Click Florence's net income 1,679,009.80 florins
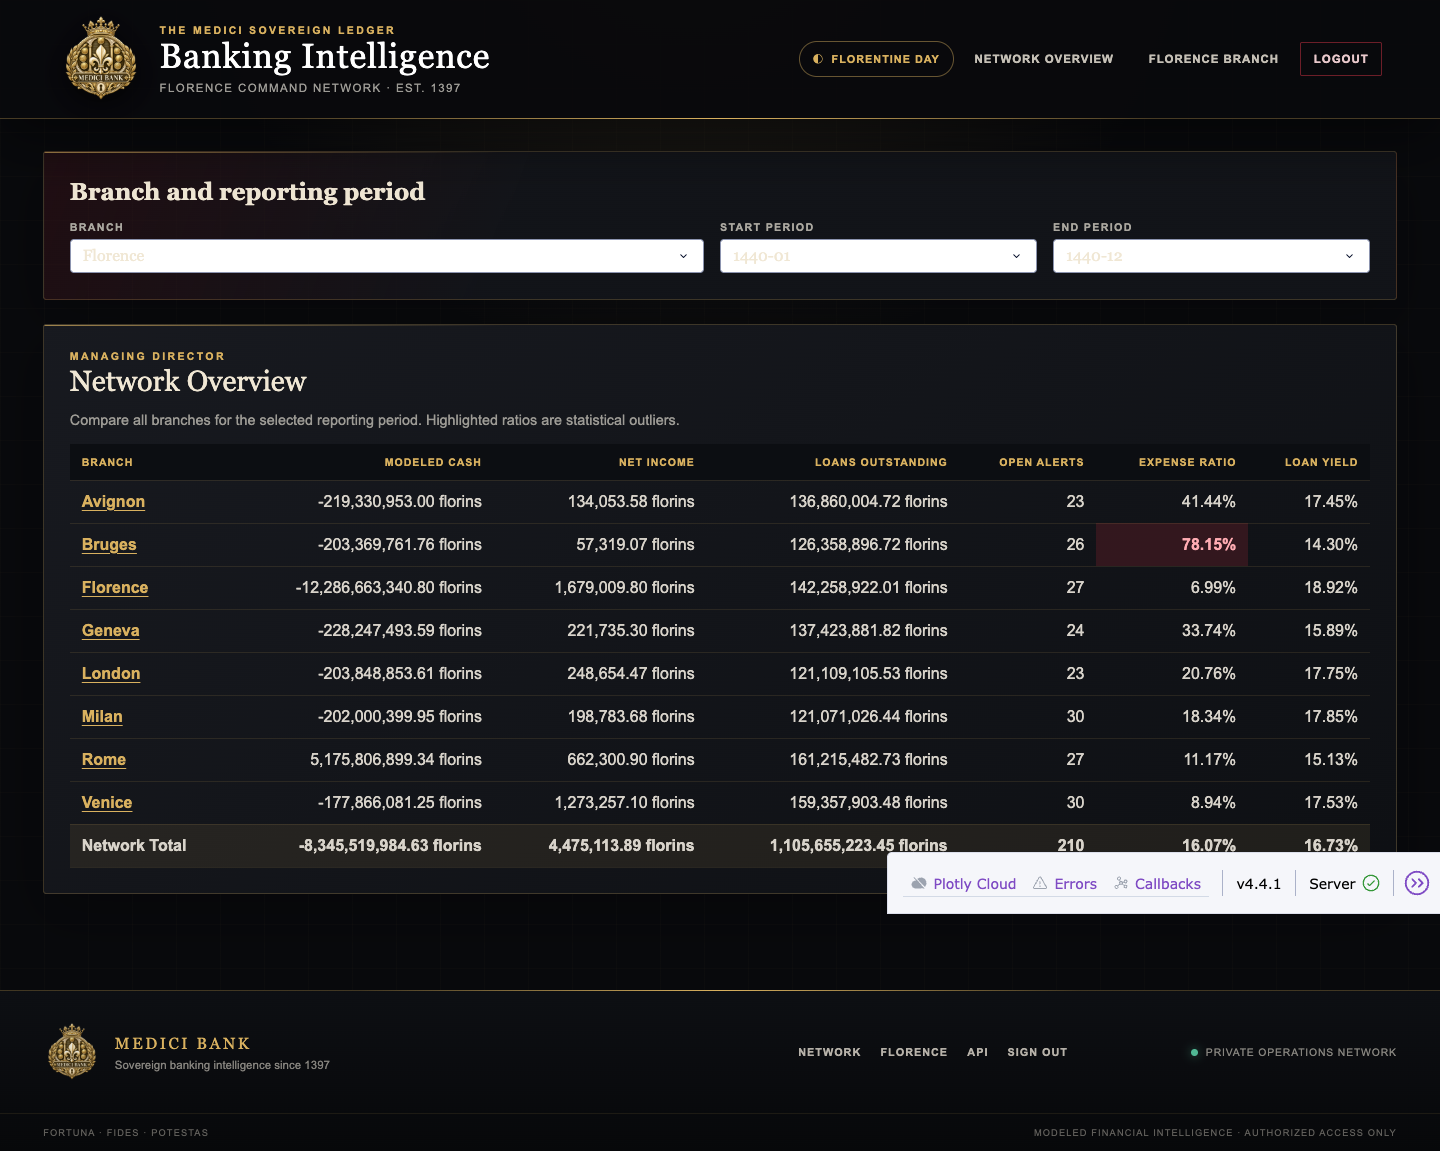The height and width of the screenshot is (1151, 1440). coord(625,588)
